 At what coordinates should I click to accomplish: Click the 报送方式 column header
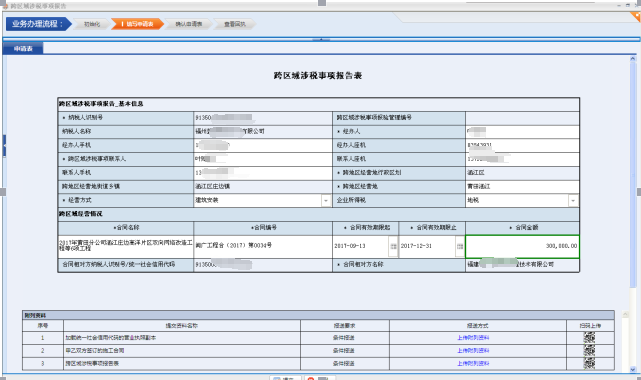pyautogui.click(x=477, y=326)
